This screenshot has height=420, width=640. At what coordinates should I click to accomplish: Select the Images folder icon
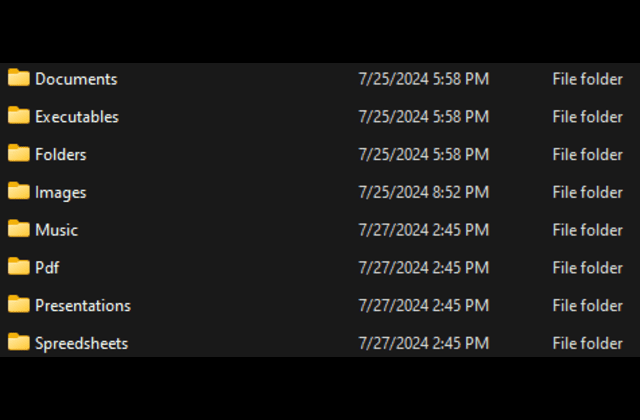[18, 191]
